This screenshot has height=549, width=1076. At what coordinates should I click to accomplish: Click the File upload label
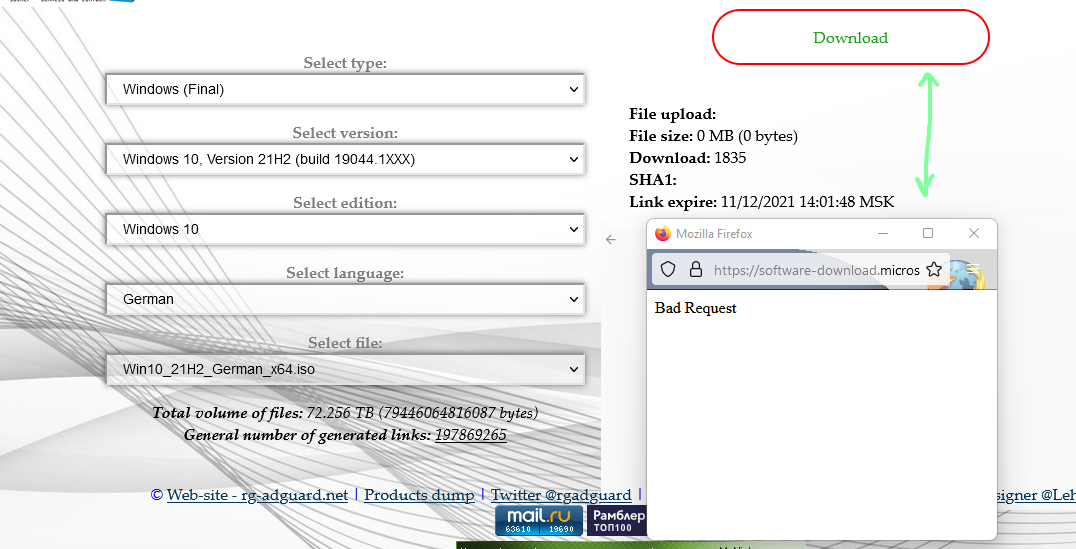pyautogui.click(x=672, y=114)
